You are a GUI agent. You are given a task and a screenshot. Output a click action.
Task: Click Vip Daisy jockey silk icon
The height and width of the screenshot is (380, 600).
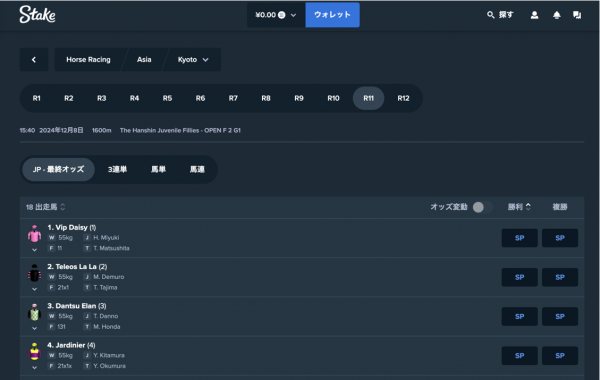point(34,233)
